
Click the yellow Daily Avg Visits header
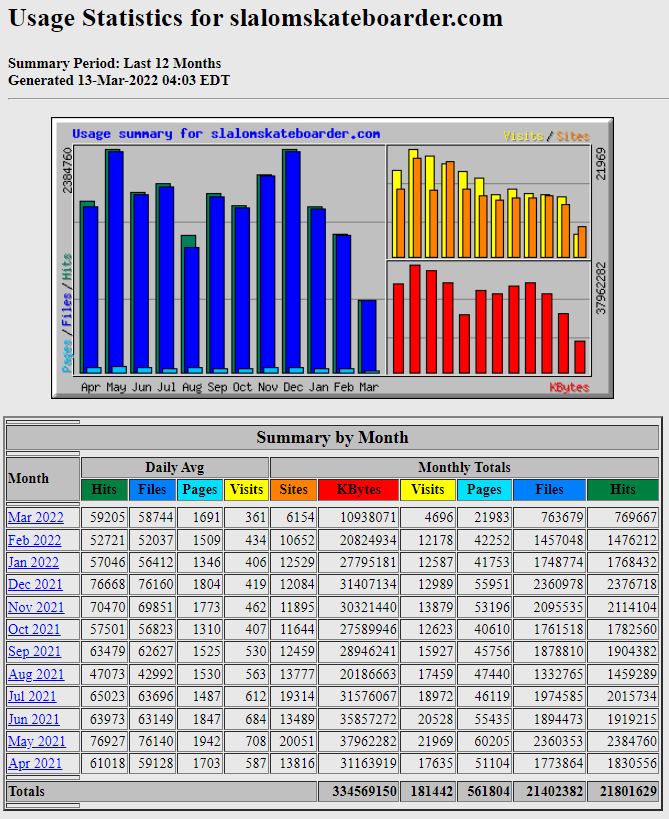pyautogui.click(x=246, y=489)
